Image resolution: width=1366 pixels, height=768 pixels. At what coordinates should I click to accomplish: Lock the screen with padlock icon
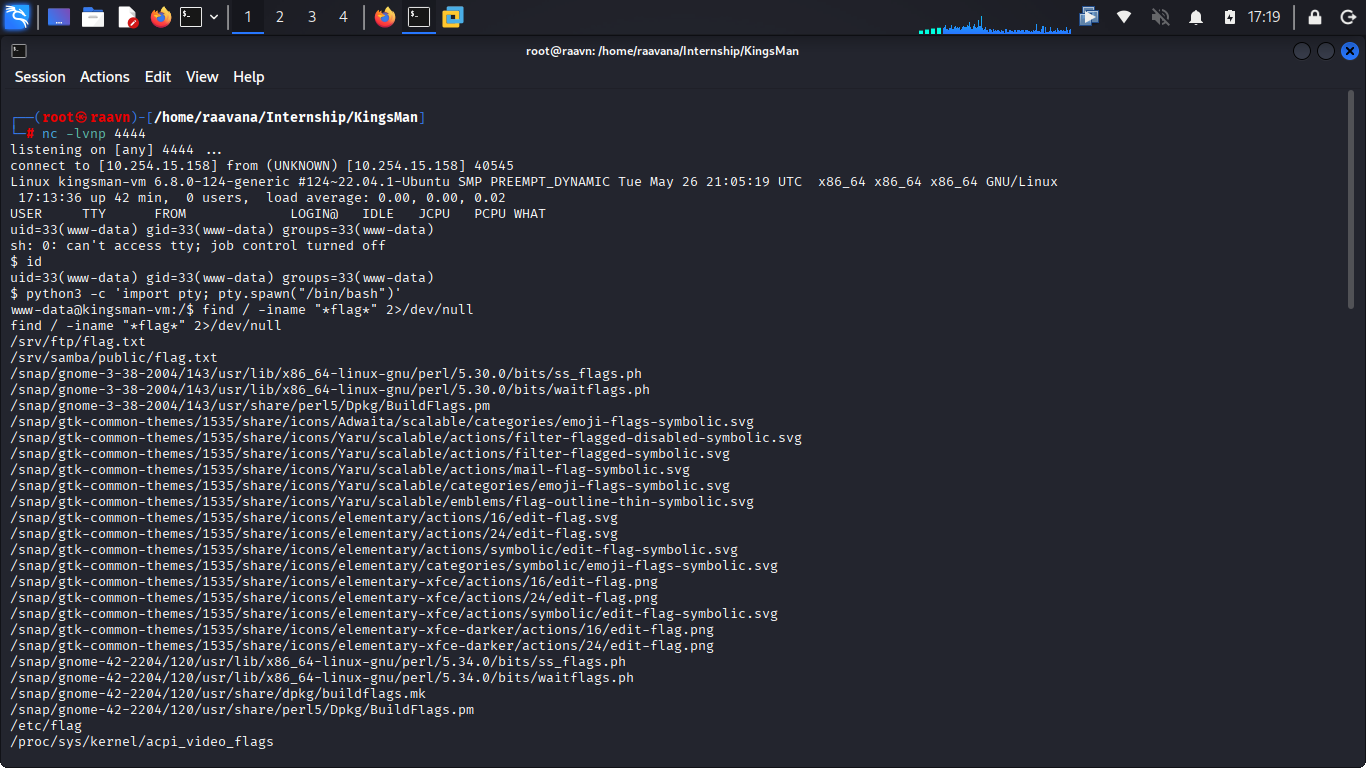click(1315, 17)
